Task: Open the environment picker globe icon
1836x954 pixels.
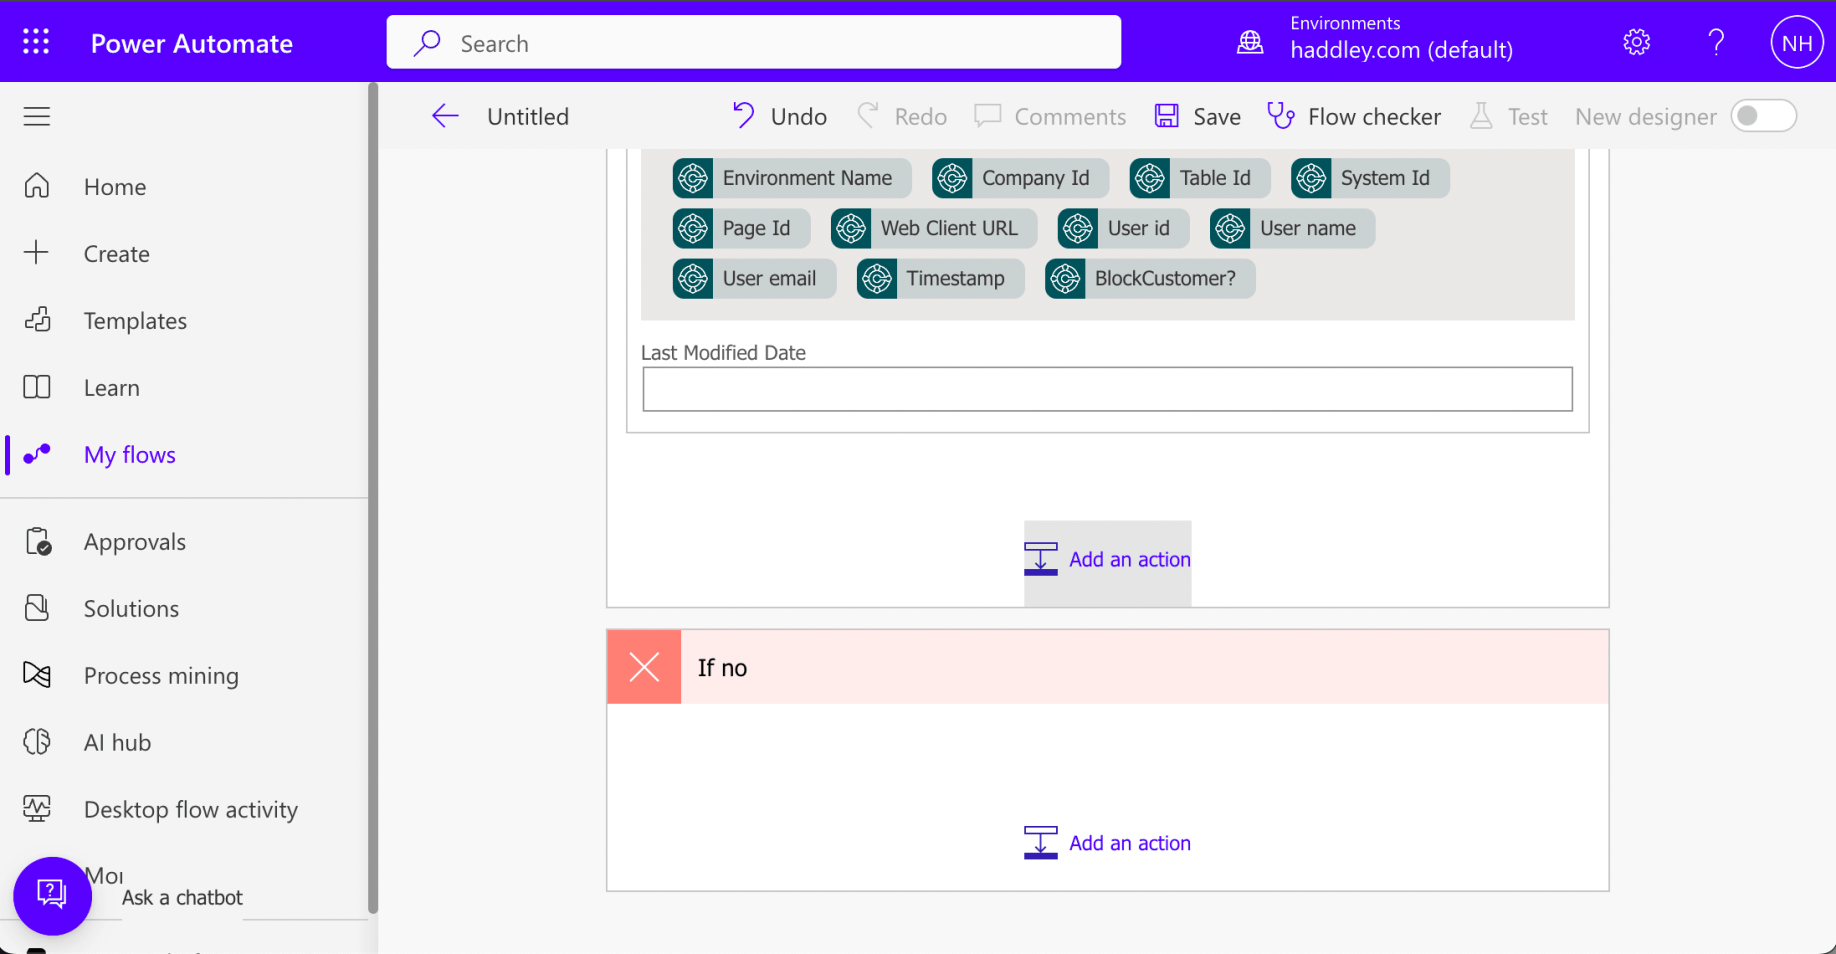Action: click(1250, 42)
